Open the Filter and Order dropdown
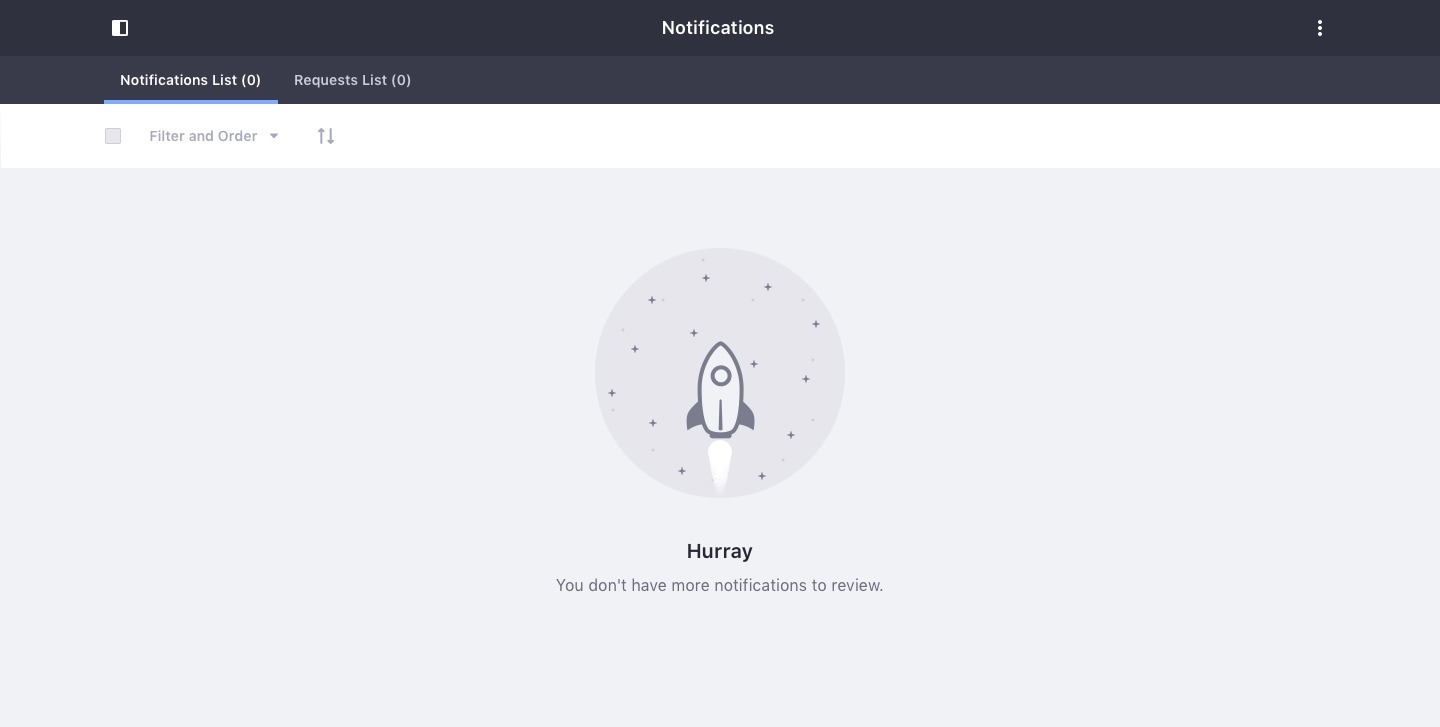 (203, 136)
